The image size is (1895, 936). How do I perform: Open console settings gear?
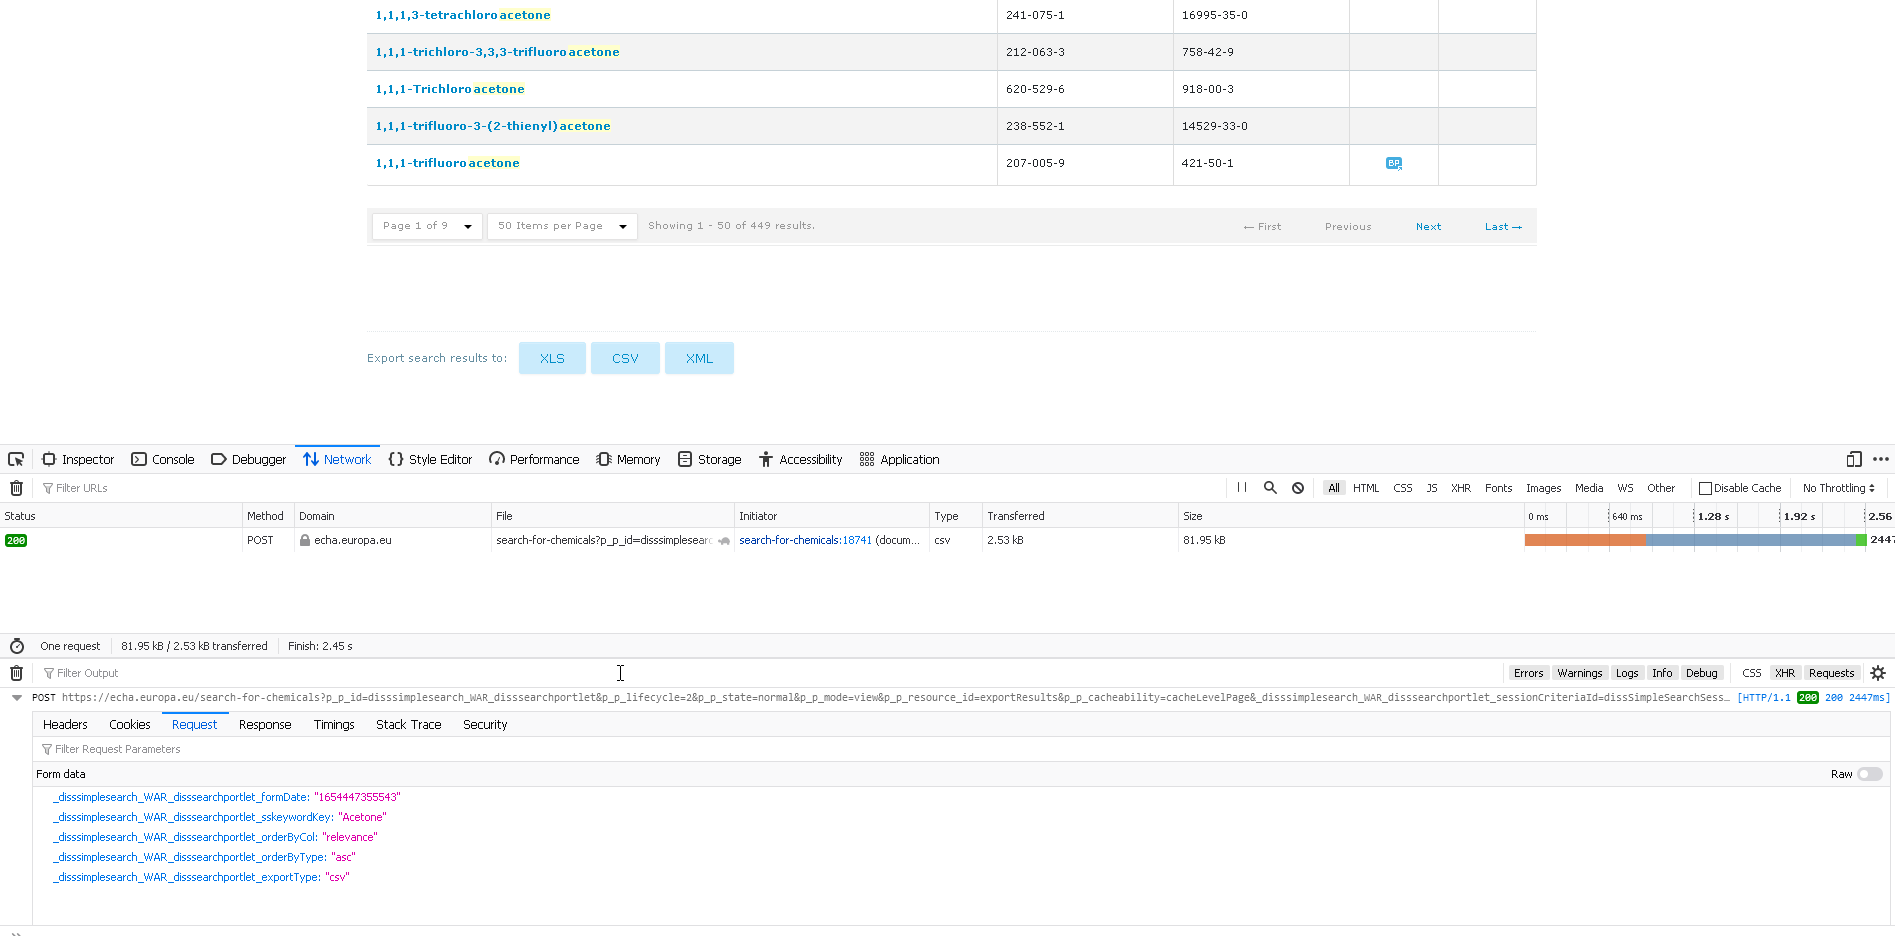click(x=1878, y=673)
